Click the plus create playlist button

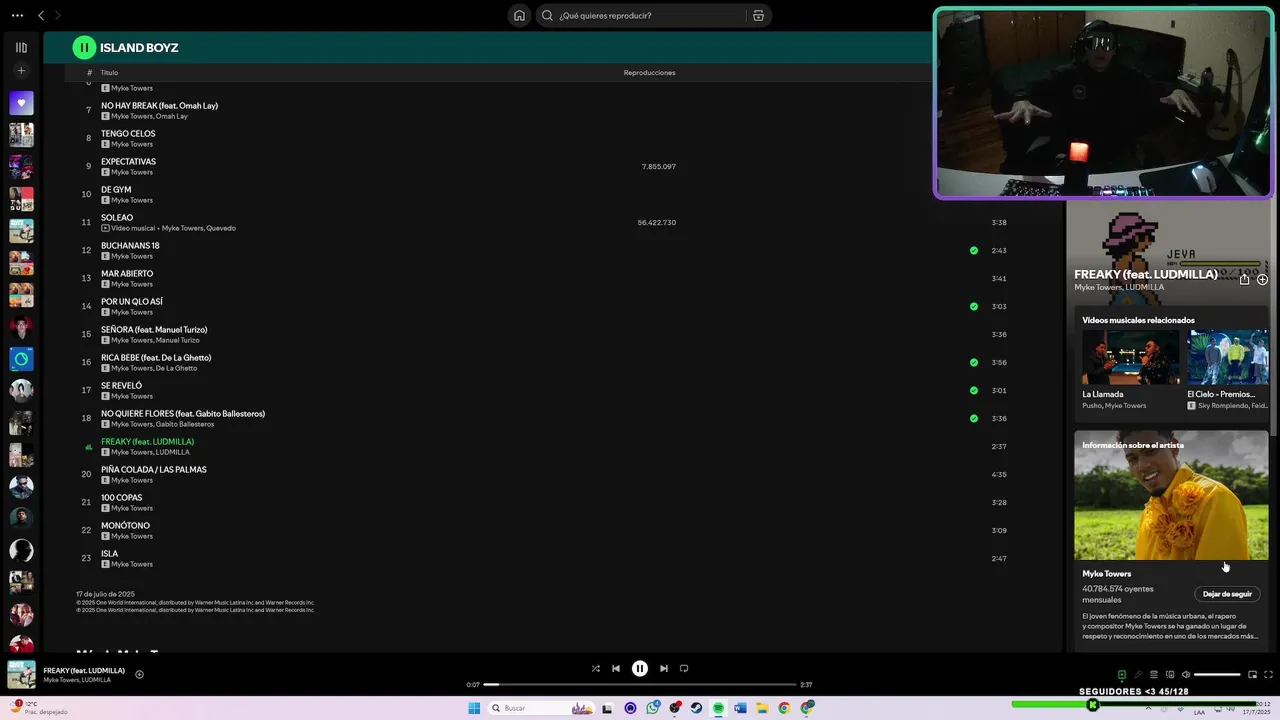(x=21, y=71)
